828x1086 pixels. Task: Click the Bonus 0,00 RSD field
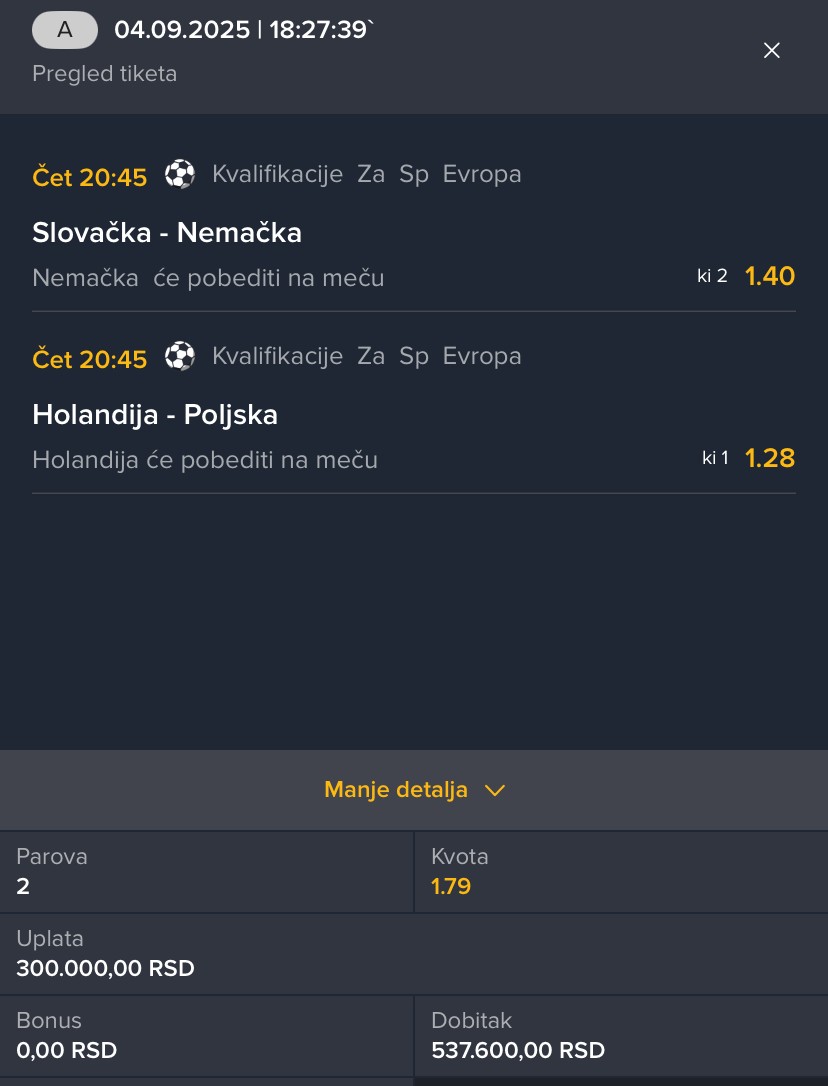point(67,1050)
